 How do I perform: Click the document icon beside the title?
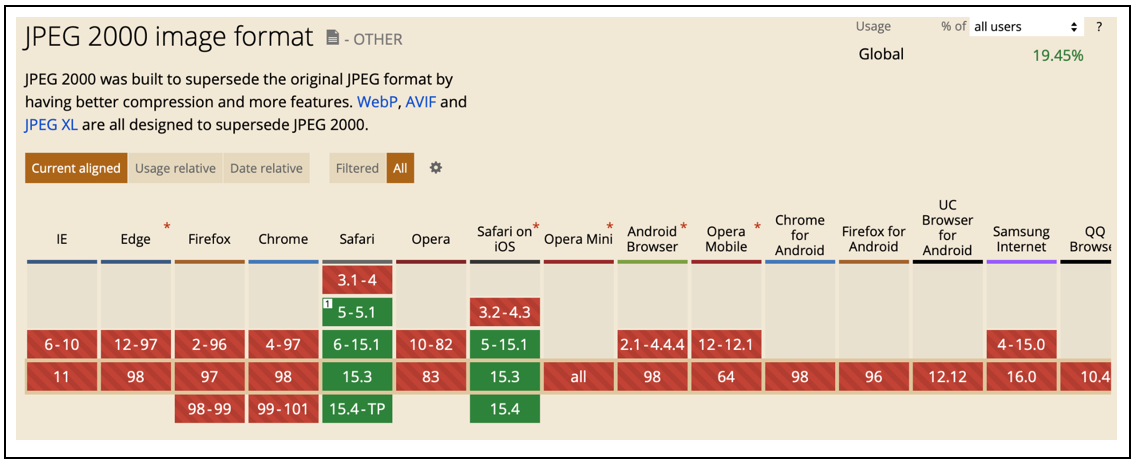click(x=333, y=39)
